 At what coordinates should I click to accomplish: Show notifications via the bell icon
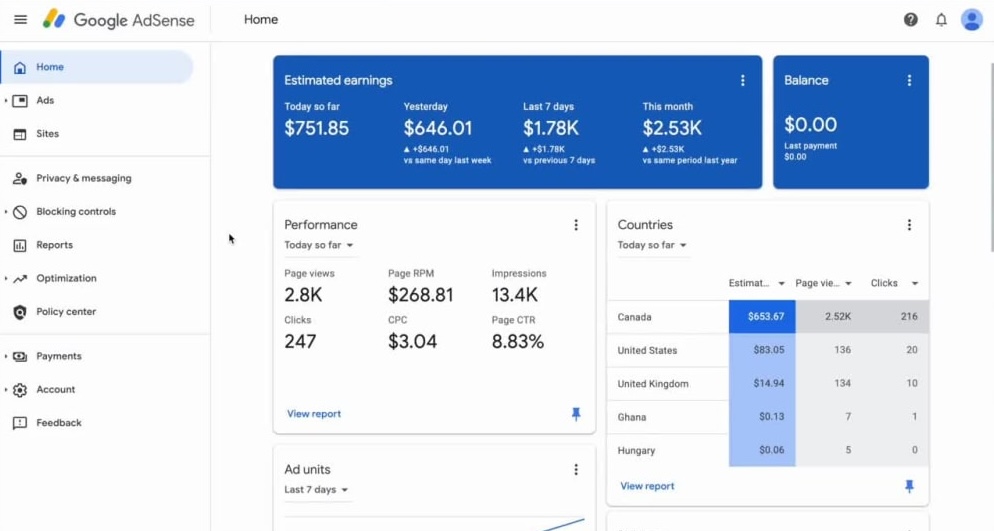(941, 20)
